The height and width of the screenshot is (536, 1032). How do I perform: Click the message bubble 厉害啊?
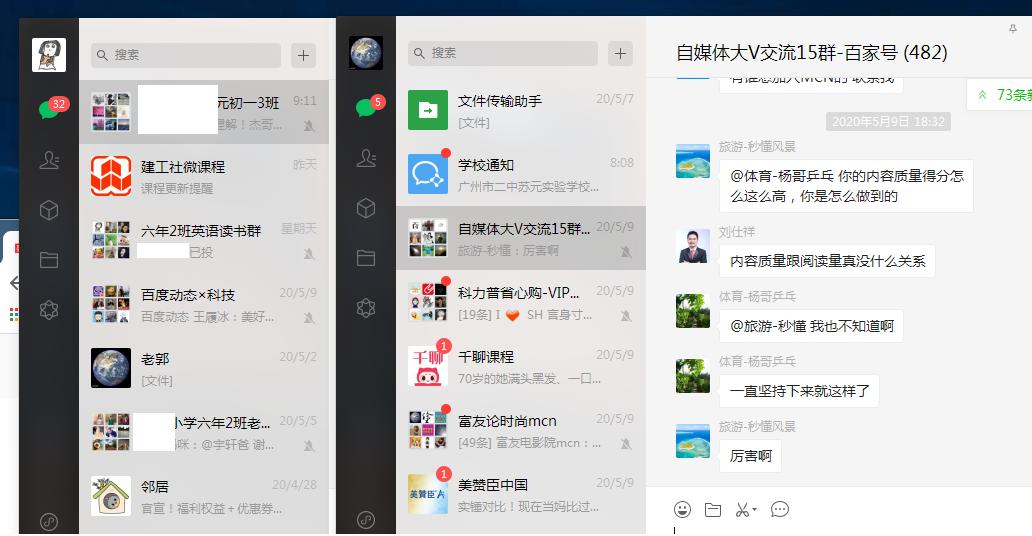(750, 456)
